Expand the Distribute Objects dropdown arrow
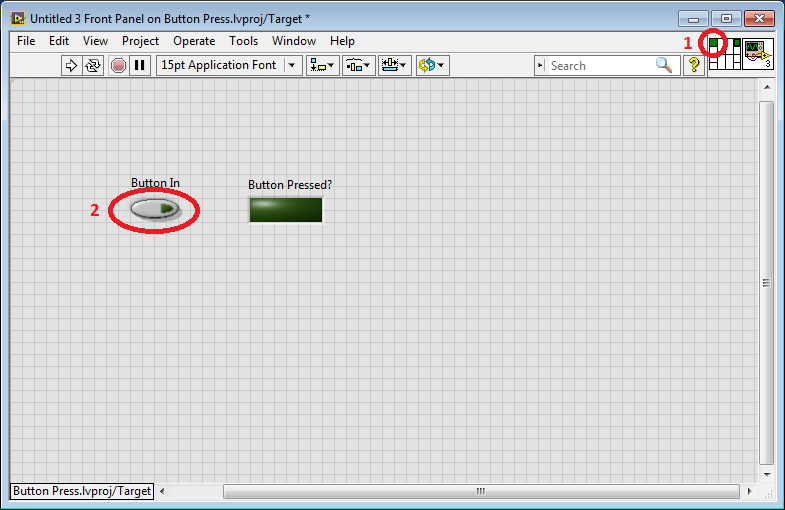Viewport: 785px width, 510px height. [367, 66]
